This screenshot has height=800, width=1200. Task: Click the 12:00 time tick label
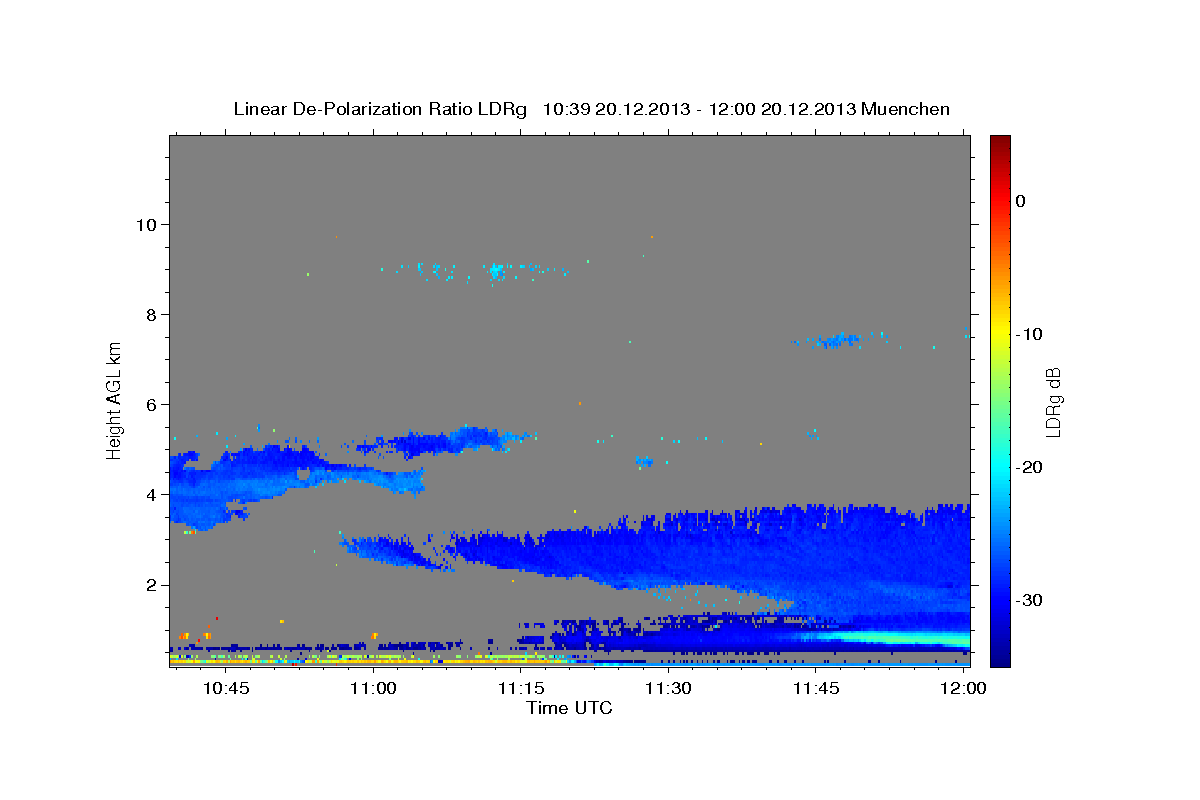pyautogui.click(x=963, y=689)
